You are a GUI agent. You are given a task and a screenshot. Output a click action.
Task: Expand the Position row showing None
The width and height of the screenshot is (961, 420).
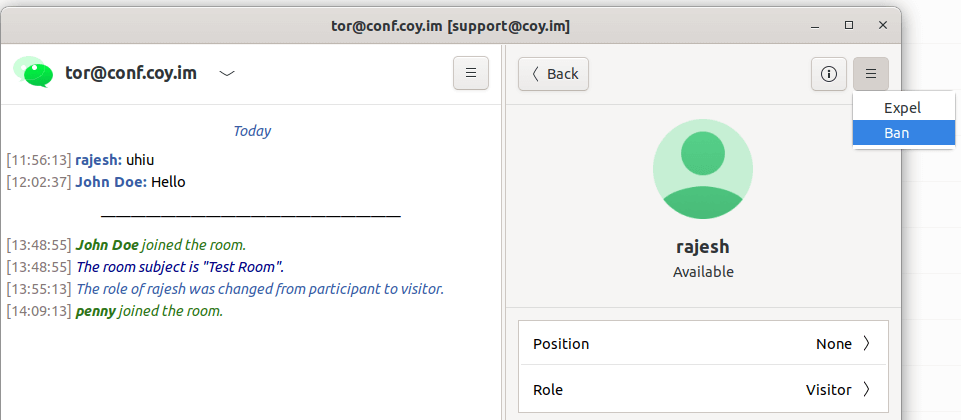702,343
